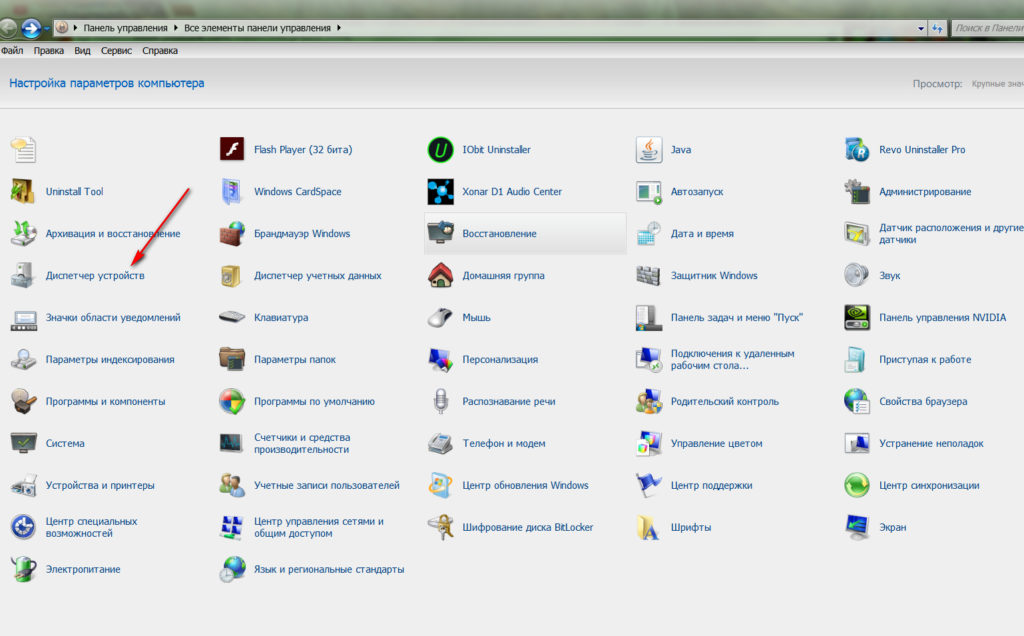Image resolution: width=1024 pixels, height=636 pixels.
Task: Expand the Просмотр view mode dropdown
Action: (x=996, y=84)
